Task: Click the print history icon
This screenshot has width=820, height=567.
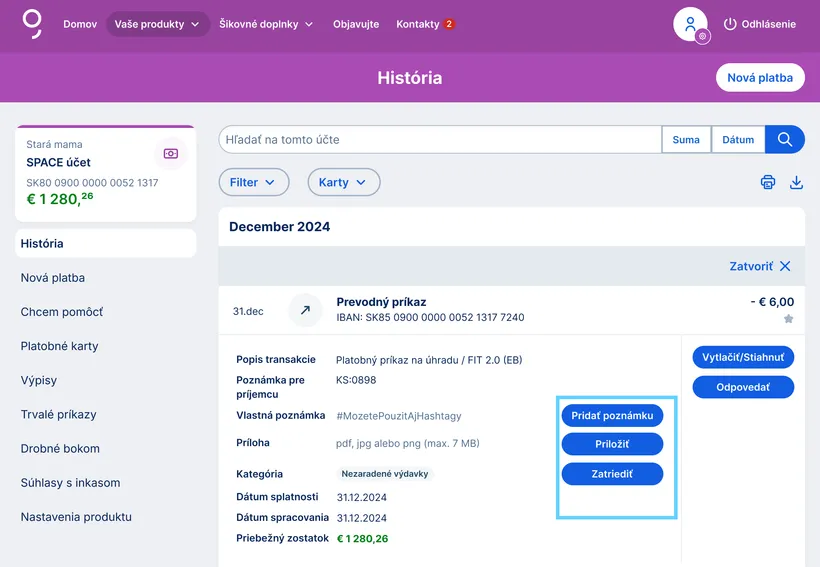Action: pyautogui.click(x=768, y=182)
